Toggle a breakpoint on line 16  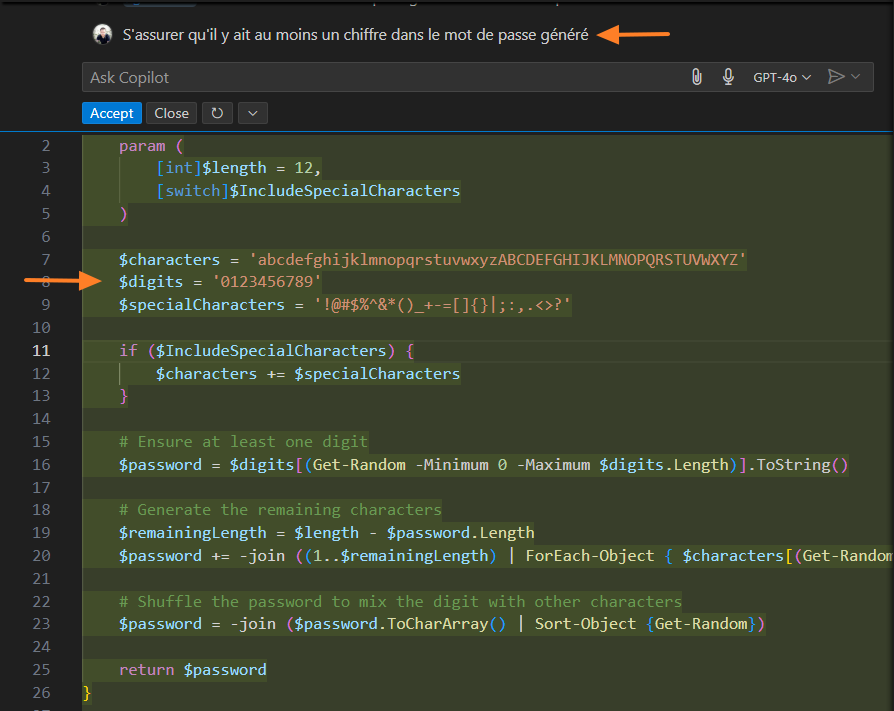[20, 464]
